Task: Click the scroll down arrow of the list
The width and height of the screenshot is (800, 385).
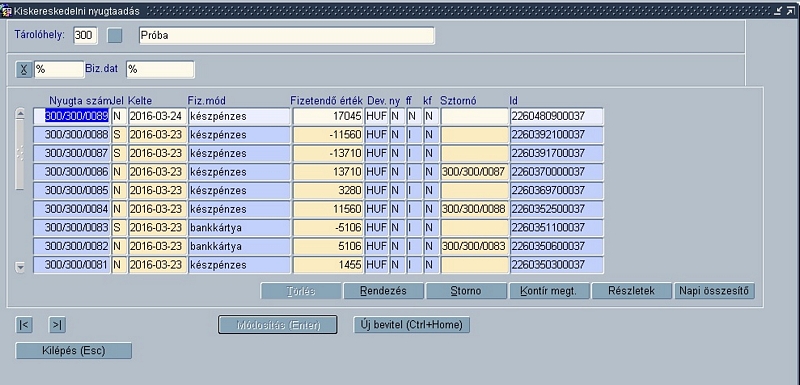Action: [20, 267]
